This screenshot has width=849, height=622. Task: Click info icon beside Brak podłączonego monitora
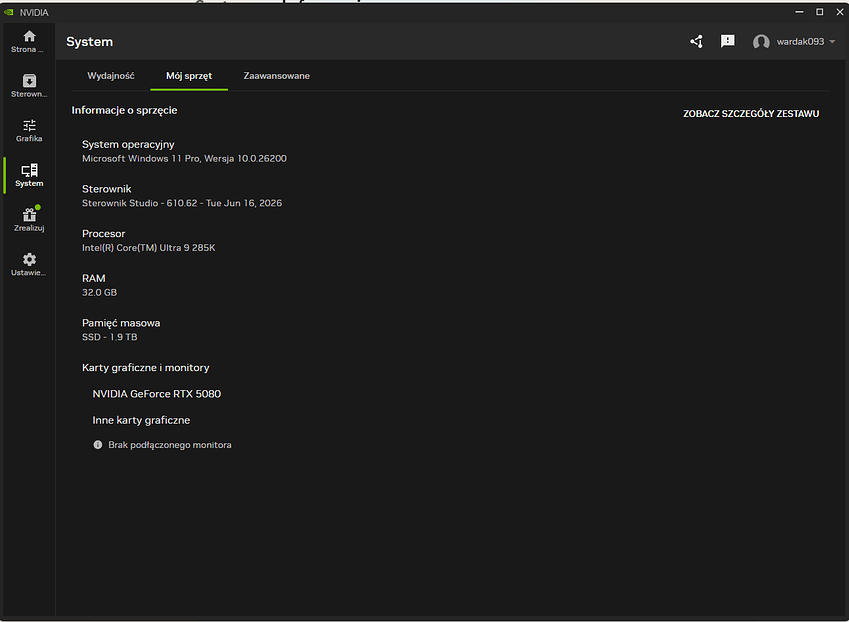click(97, 444)
